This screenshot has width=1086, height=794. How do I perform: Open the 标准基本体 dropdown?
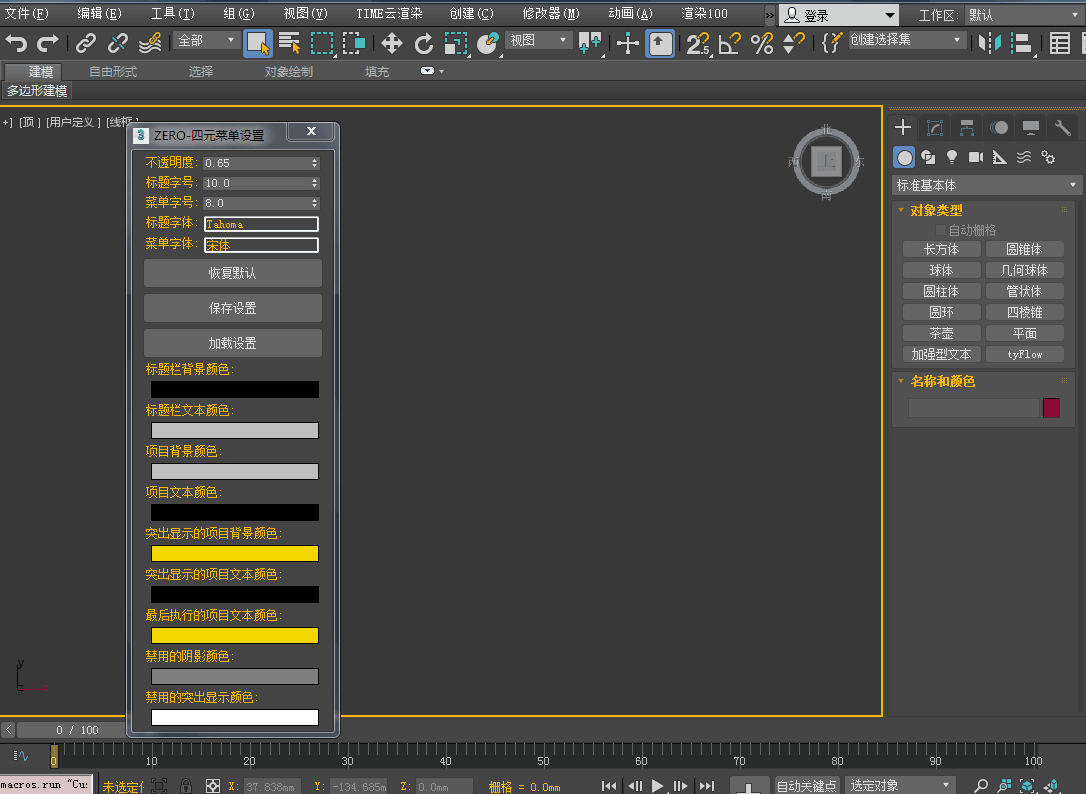pyautogui.click(x=987, y=185)
